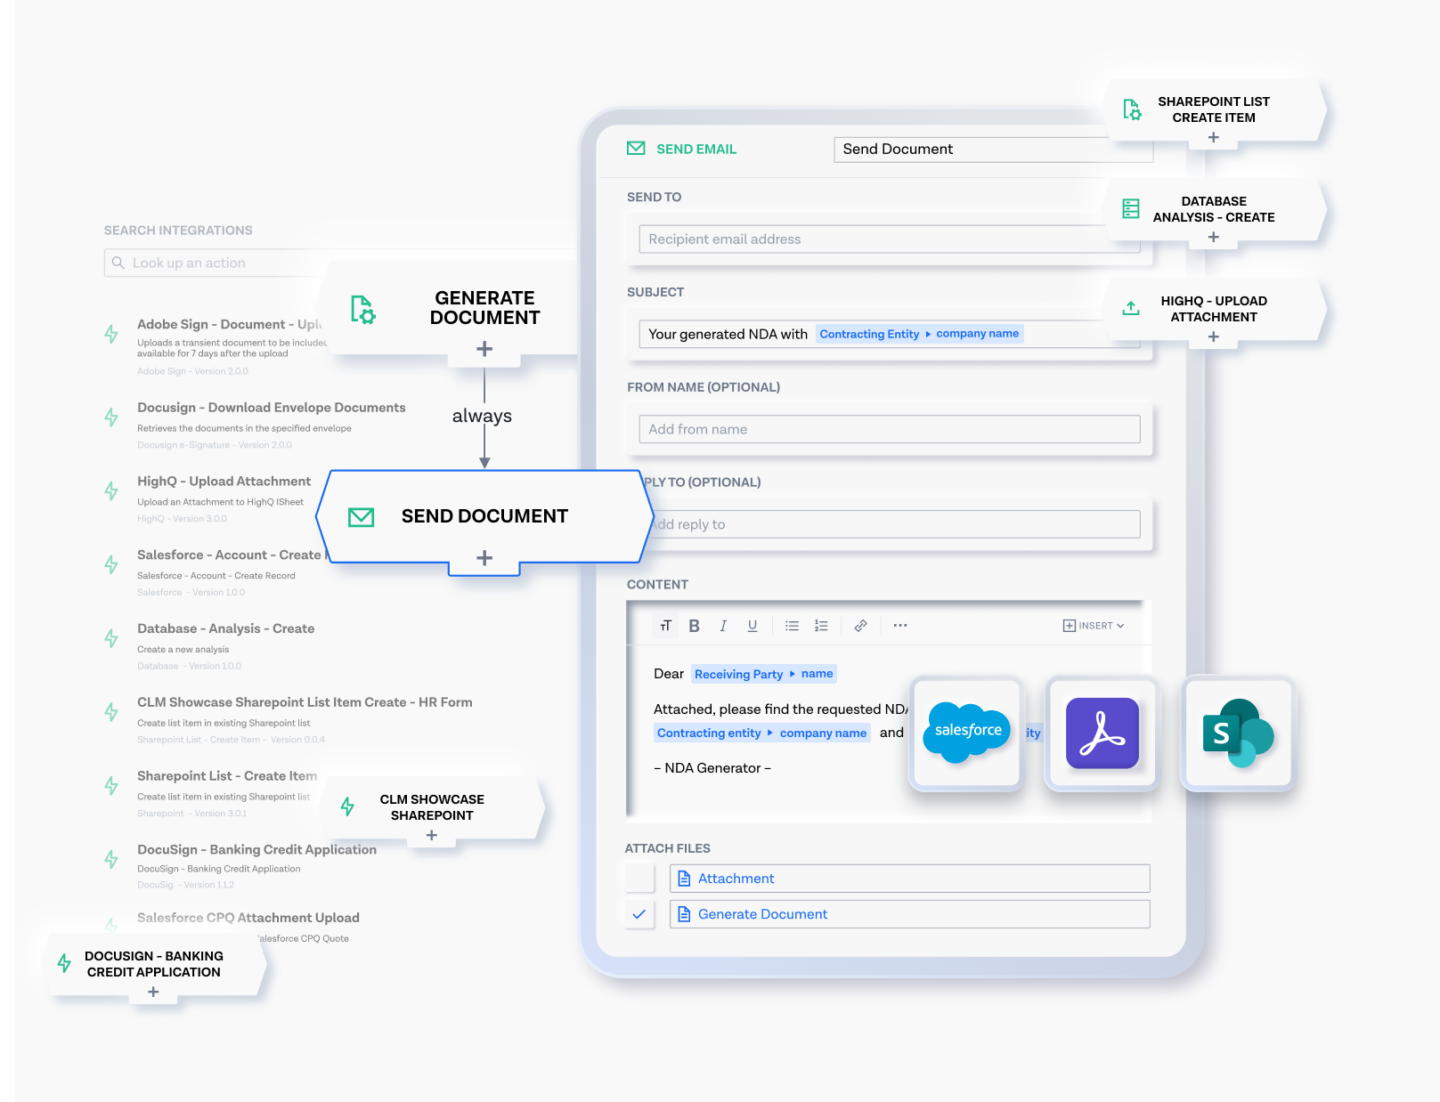Enable the Attachment checkbox under Attach Files
This screenshot has width=1440, height=1102.
pyautogui.click(x=640, y=878)
